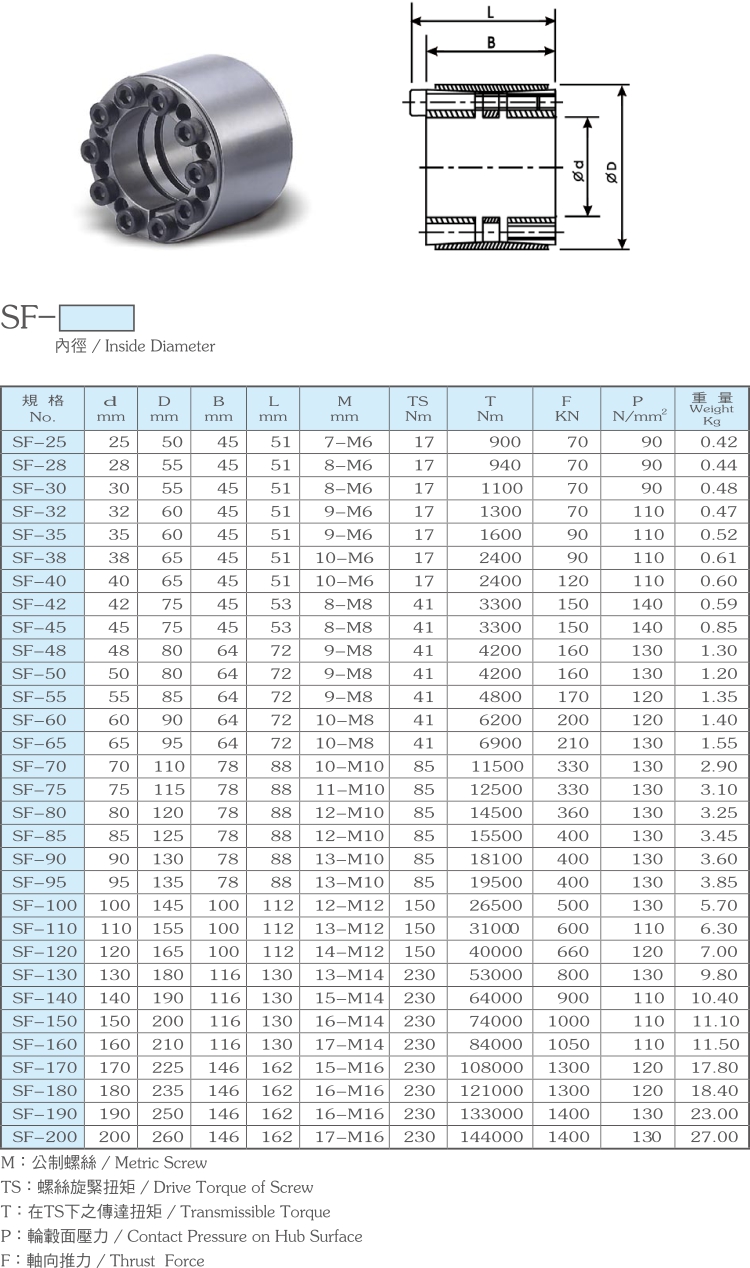Click the 'M: Metric Screw' legend line
This screenshot has height=1268, width=750.
[105, 1162]
